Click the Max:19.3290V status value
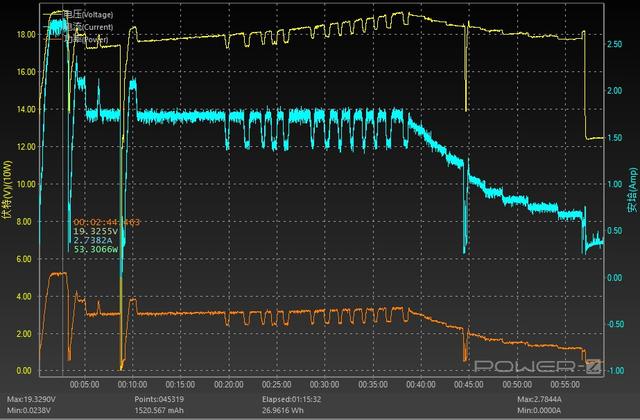 pyautogui.click(x=31, y=399)
